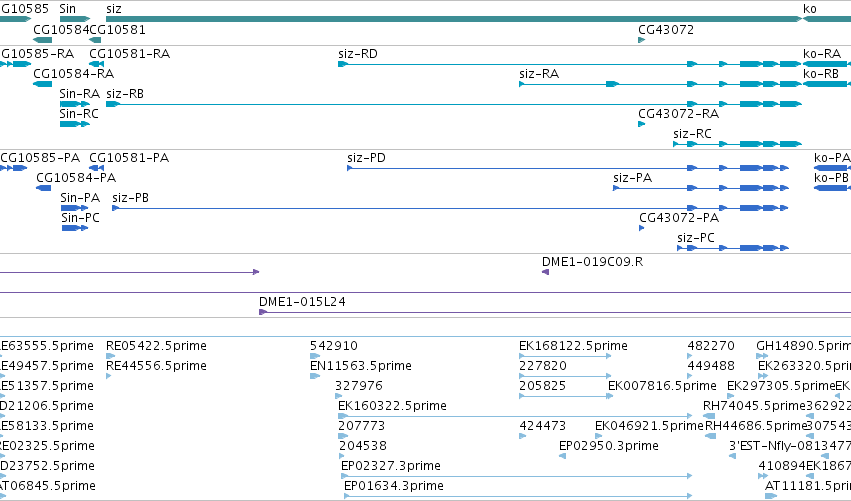Click the 410894 EST label
This screenshot has height=501, width=851.
(782, 466)
